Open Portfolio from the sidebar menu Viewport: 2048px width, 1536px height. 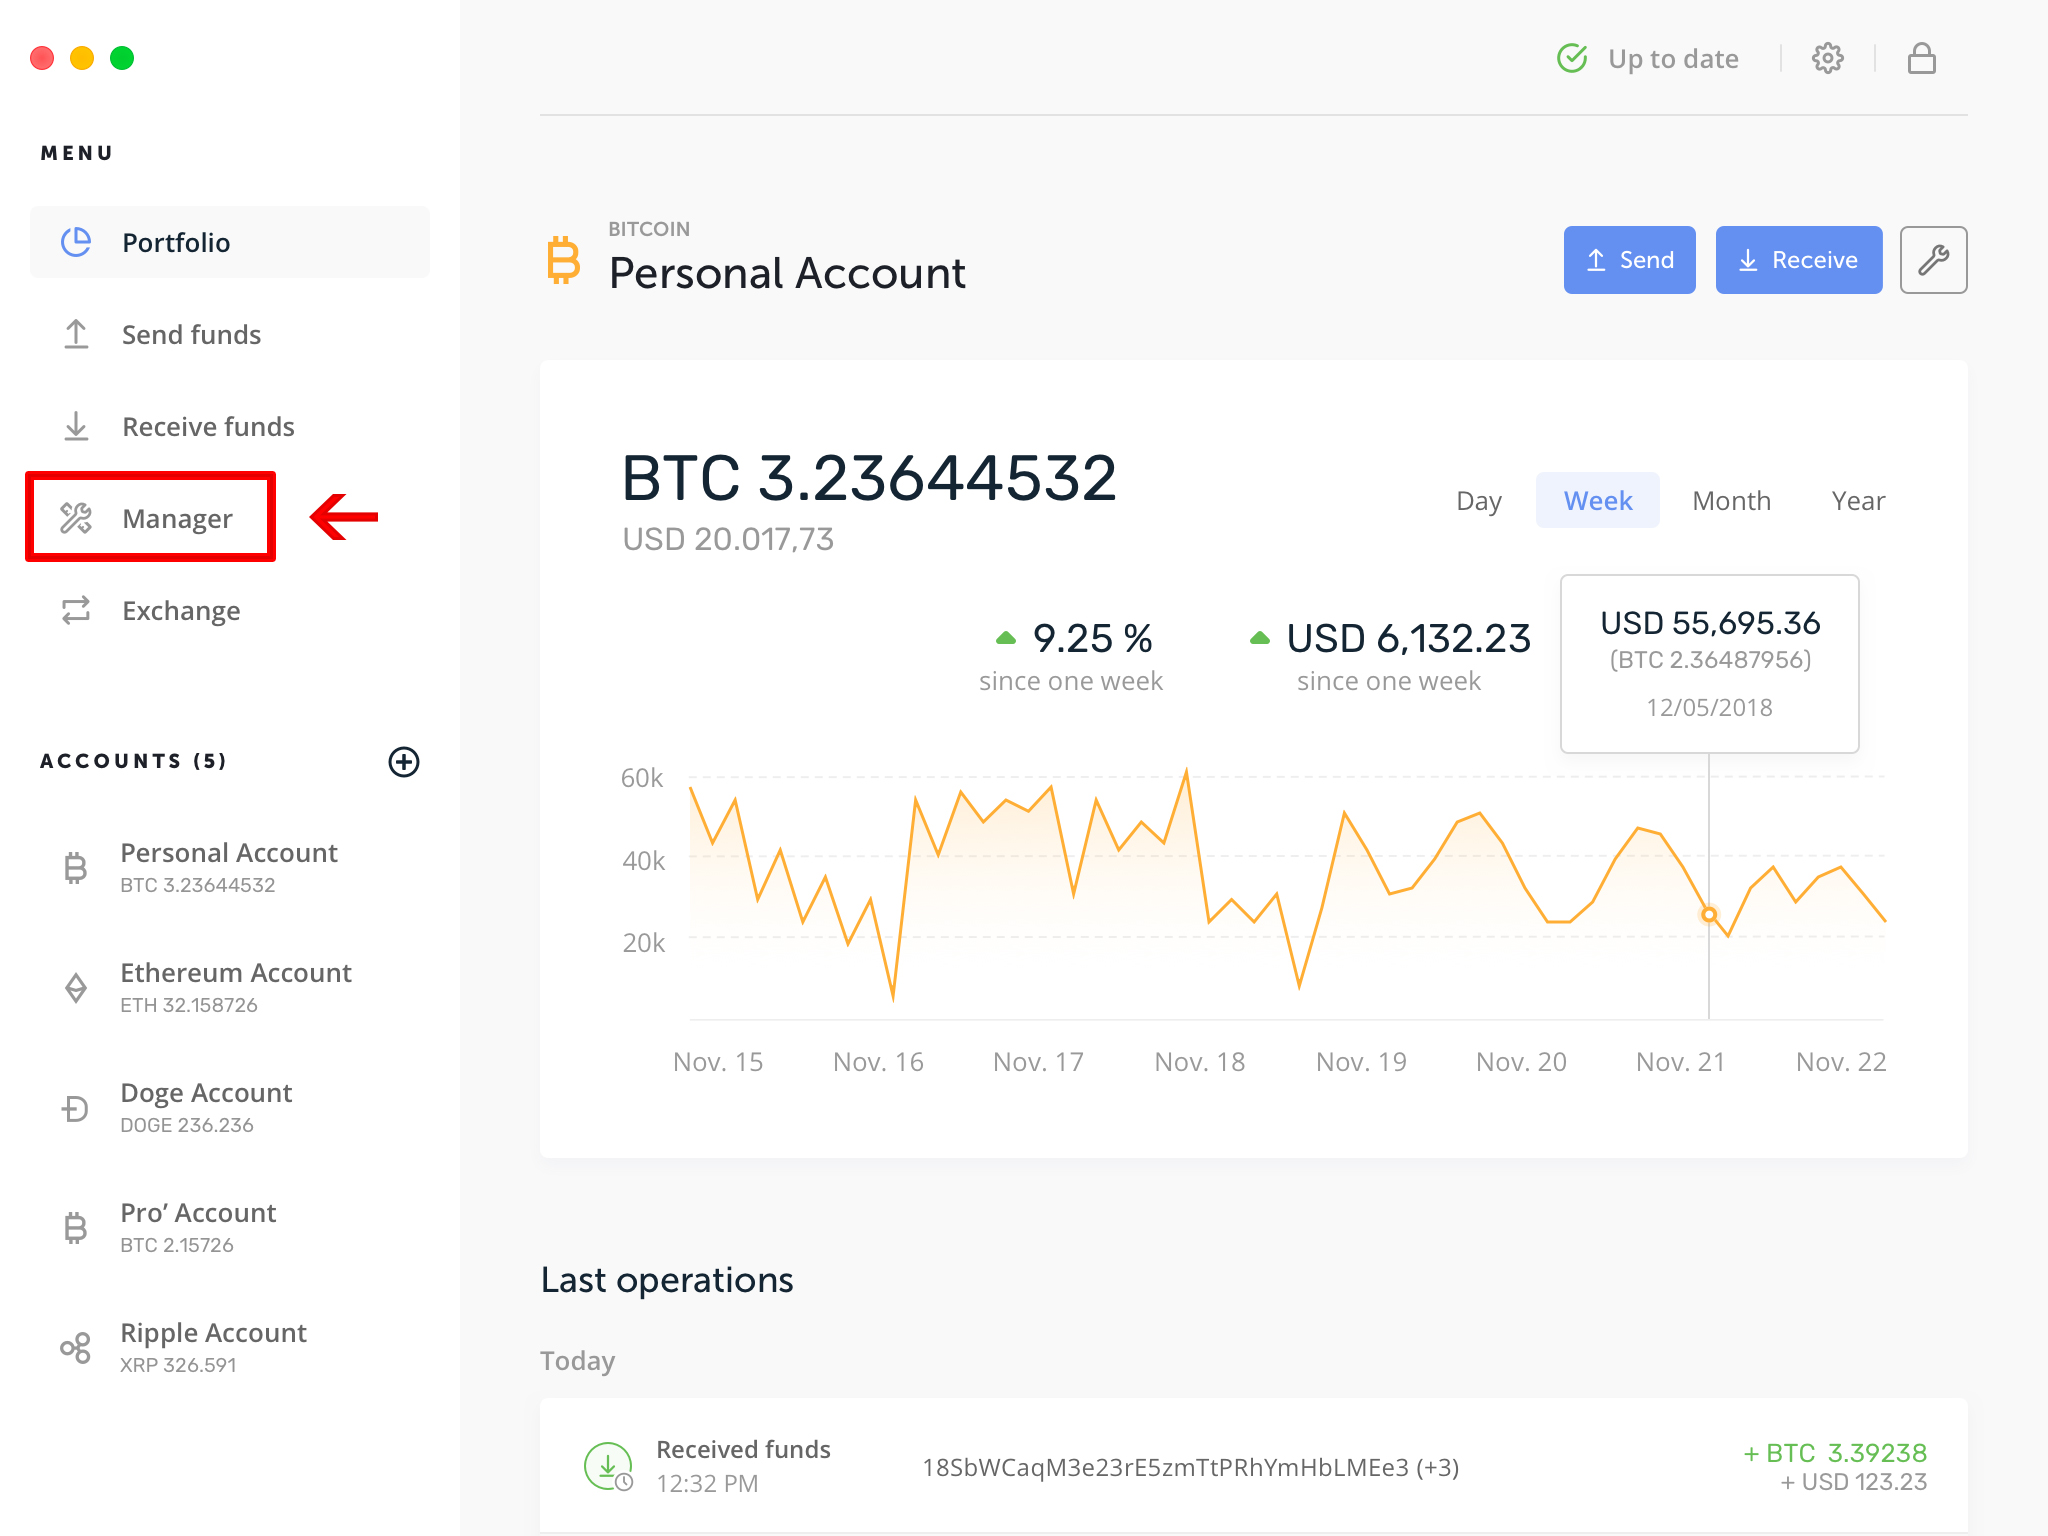click(x=176, y=243)
